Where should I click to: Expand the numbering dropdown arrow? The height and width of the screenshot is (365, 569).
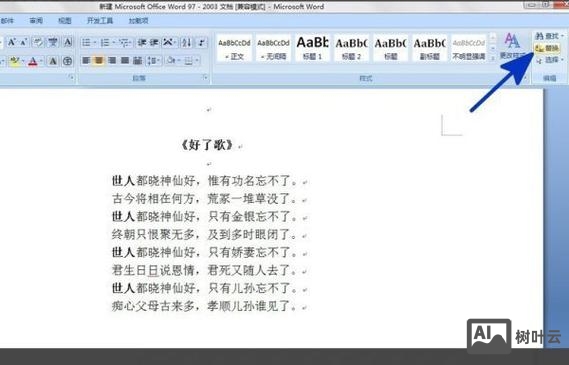coord(113,43)
